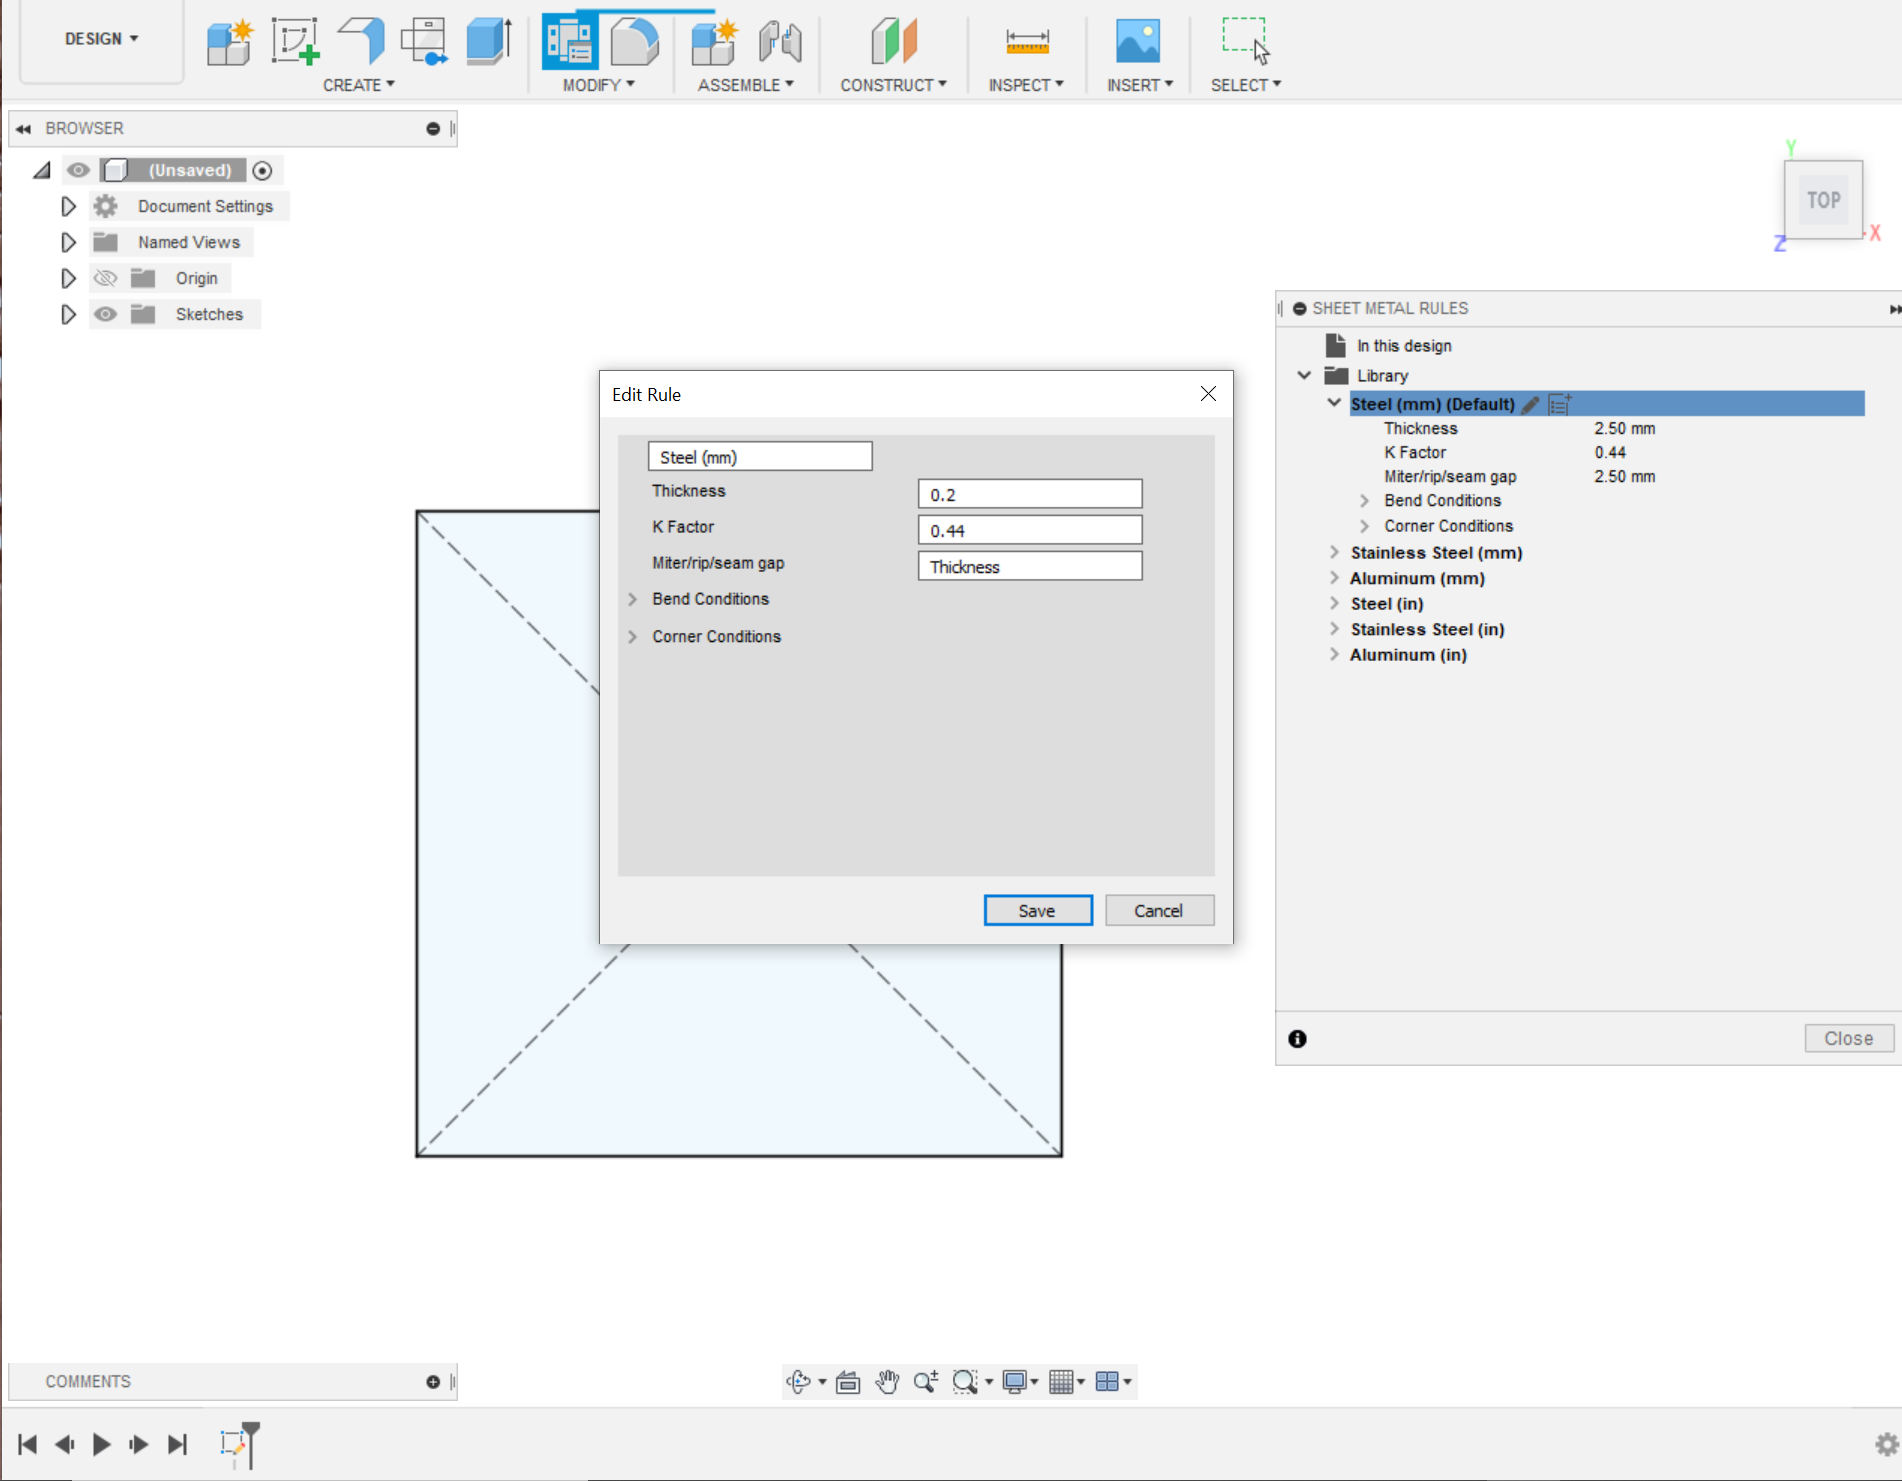The width and height of the screenshot is (1902, 1481).
Task: Save the edited sheet metal rule
Action: coord(1037,910)
